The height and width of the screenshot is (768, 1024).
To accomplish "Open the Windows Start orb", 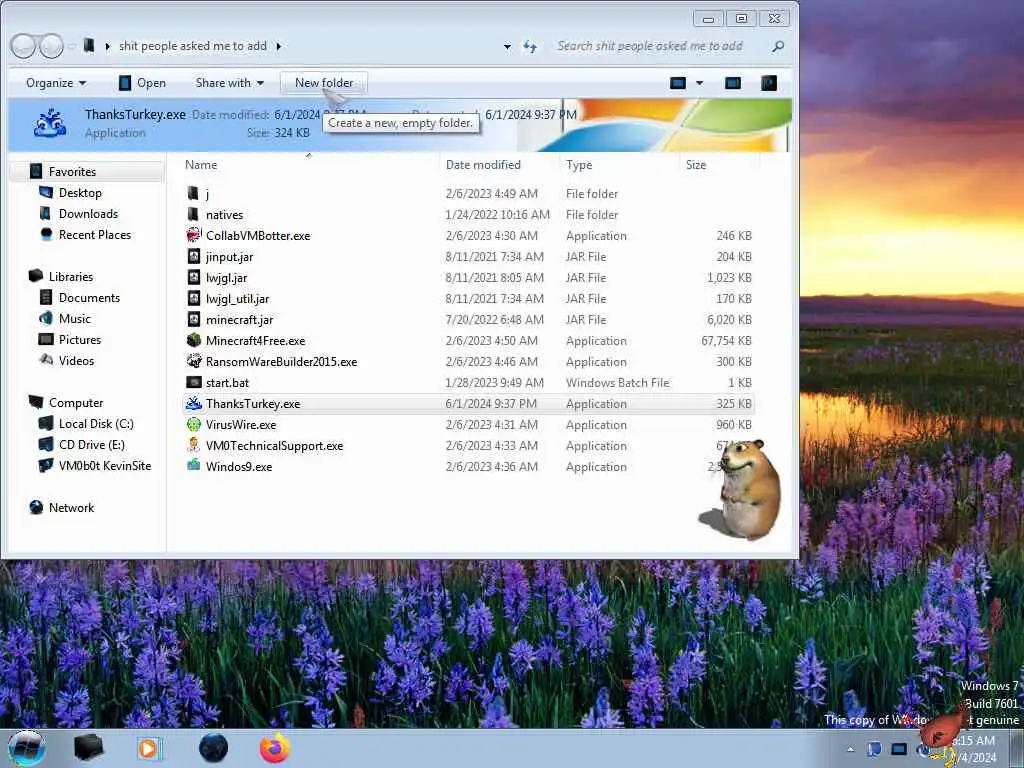I will pos(26,748).
